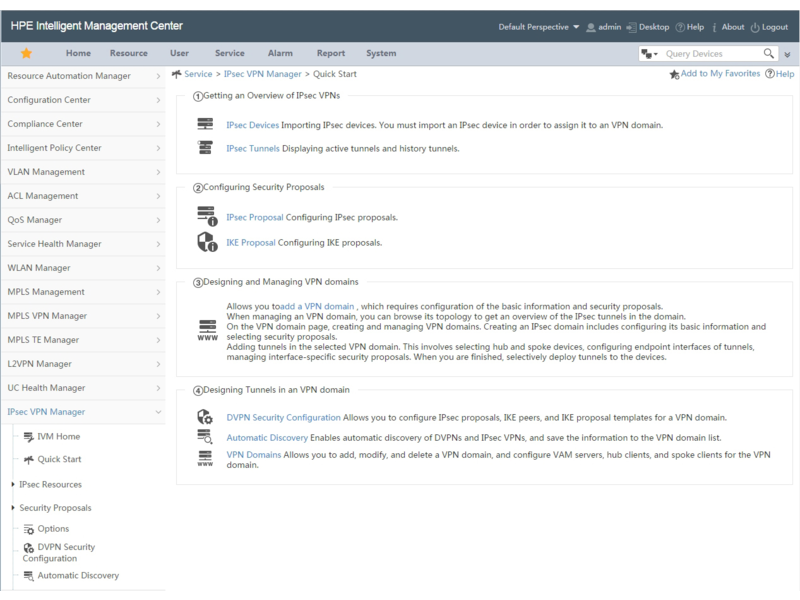This screenshot has height=600, width=800.
Task: Open Service Health Manager in sidebar
Action: (x=83, y=244)
